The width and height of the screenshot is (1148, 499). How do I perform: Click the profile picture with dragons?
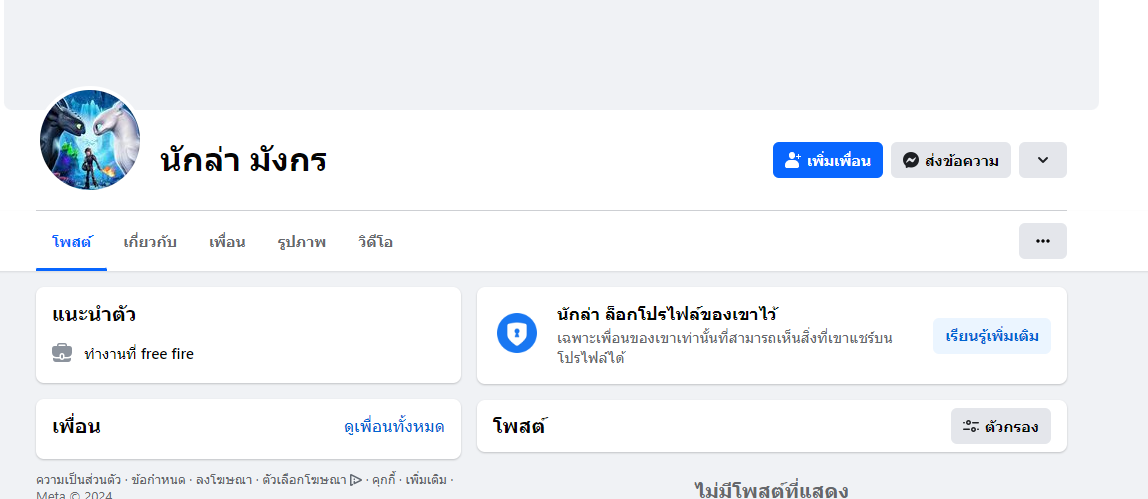(90, 140)
